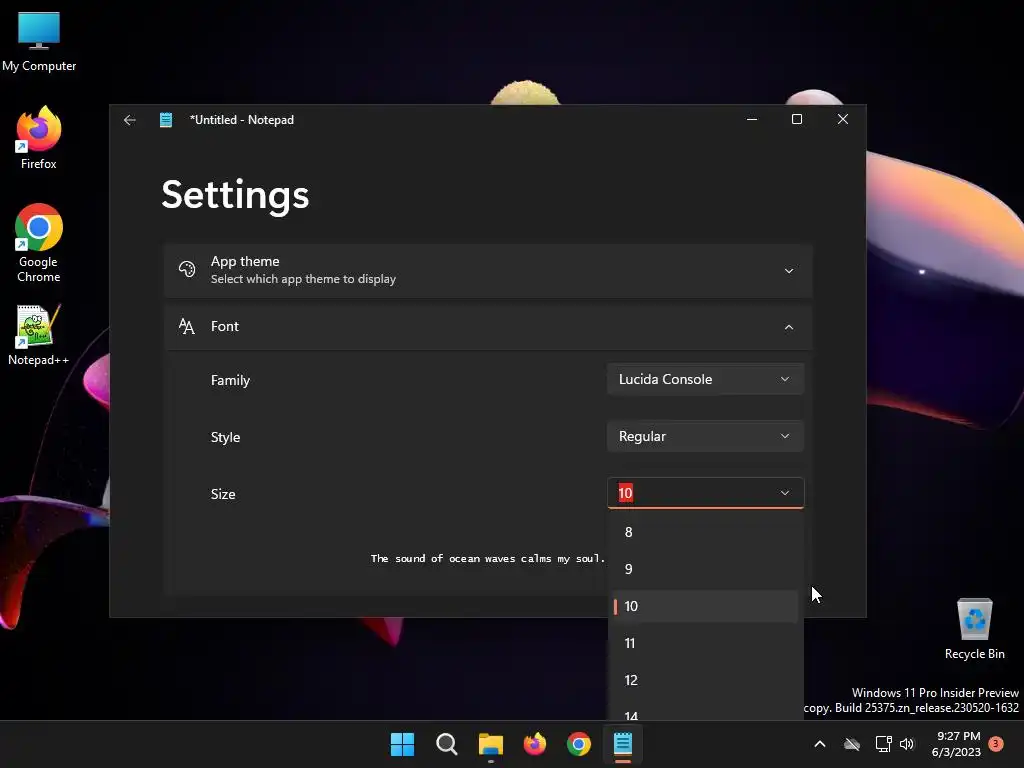Open the Family dropdown showing Lucida Console
The width and height of the screenshot is (1024, 768).
point(705,379)
